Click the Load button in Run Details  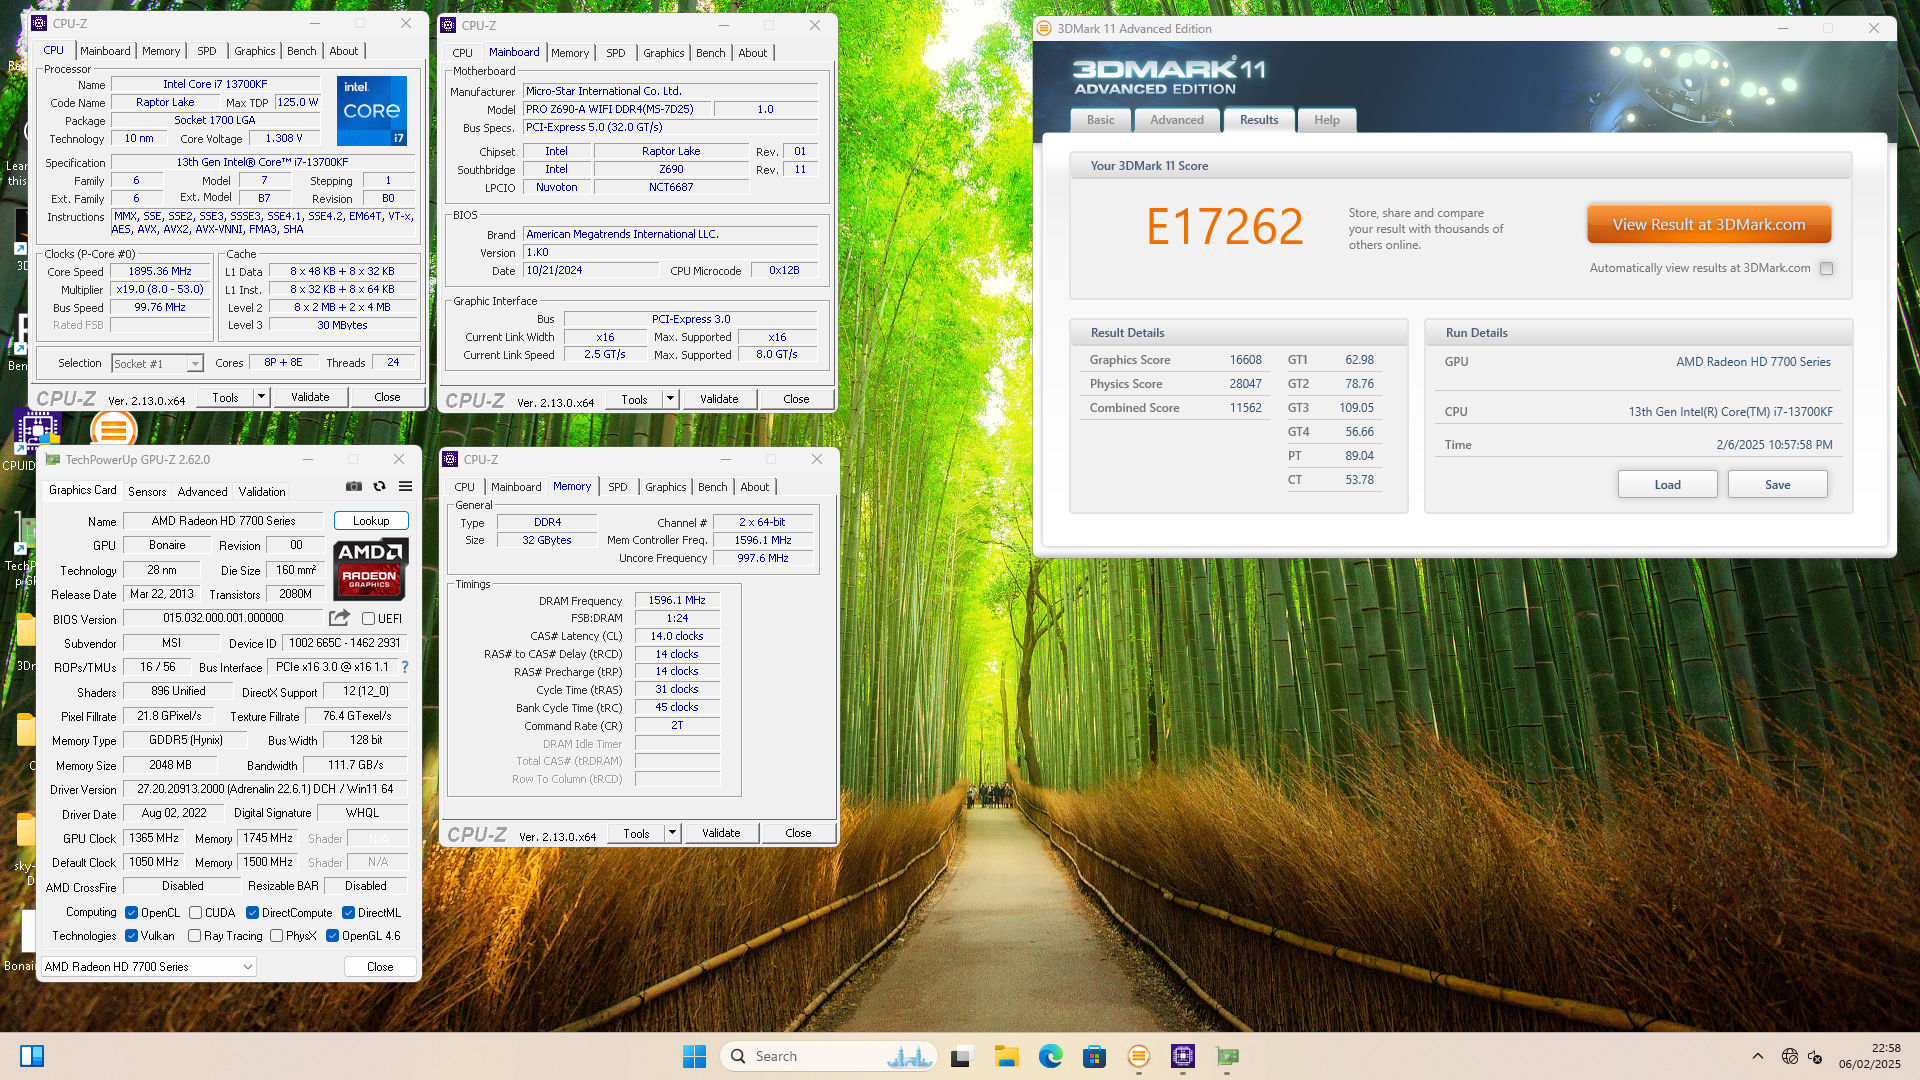pyautogui.click(x=1667, y=485)
